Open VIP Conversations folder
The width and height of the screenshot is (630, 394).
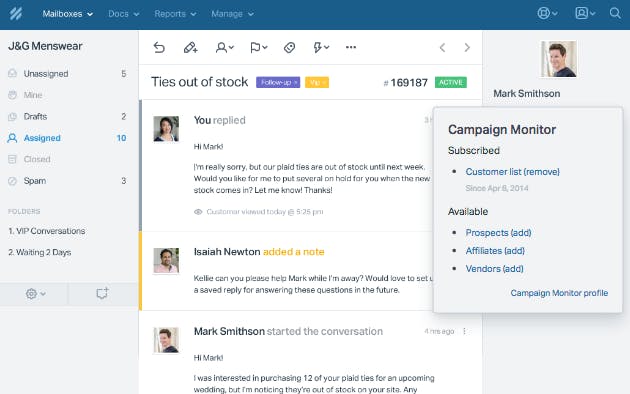coord(47,231)
